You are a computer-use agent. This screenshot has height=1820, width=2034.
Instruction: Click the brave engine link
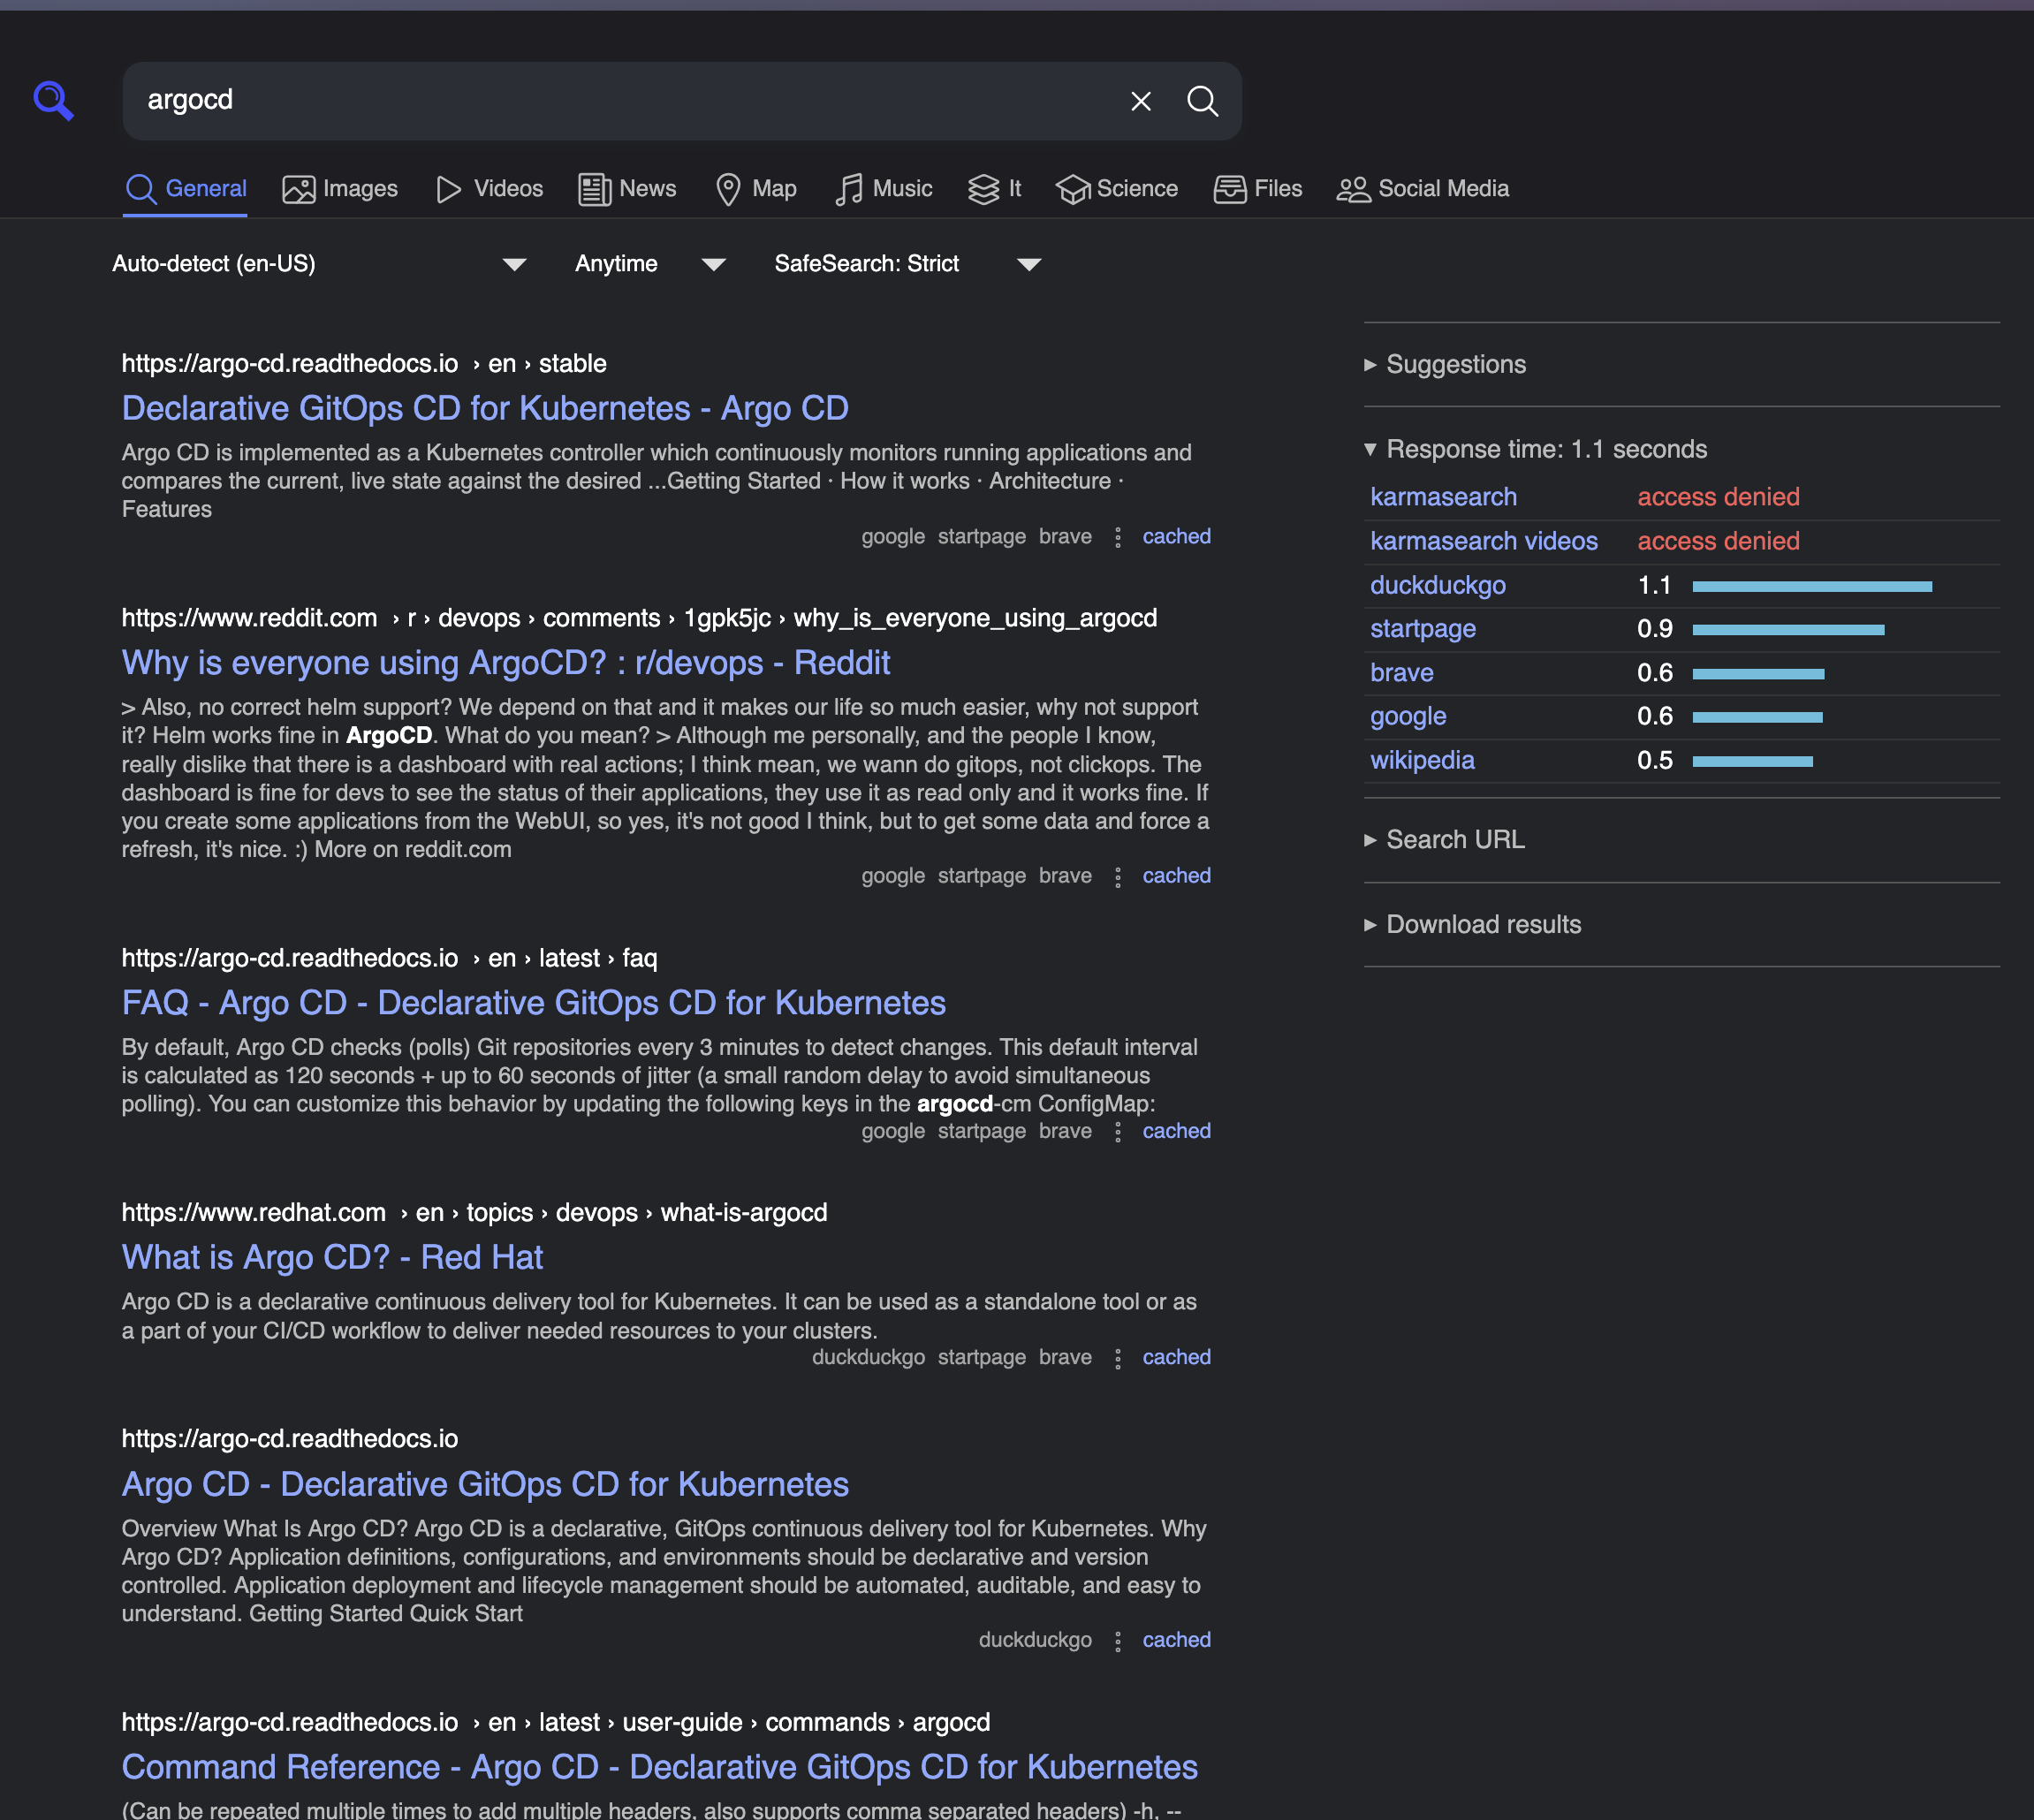(1402, 673)
